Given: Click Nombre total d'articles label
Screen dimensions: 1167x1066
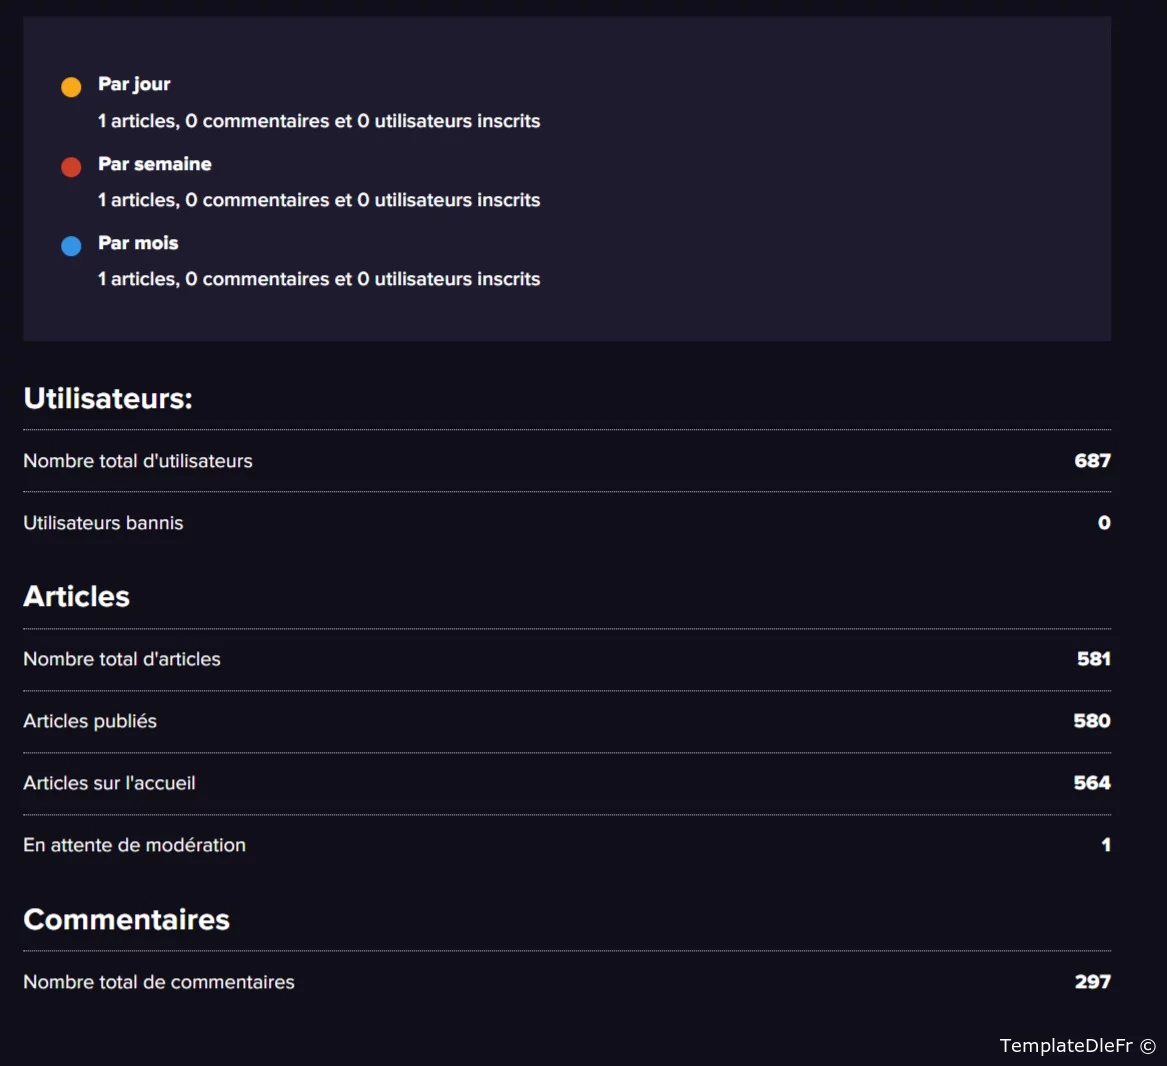Looking at the screenshot, I should 122,659.
